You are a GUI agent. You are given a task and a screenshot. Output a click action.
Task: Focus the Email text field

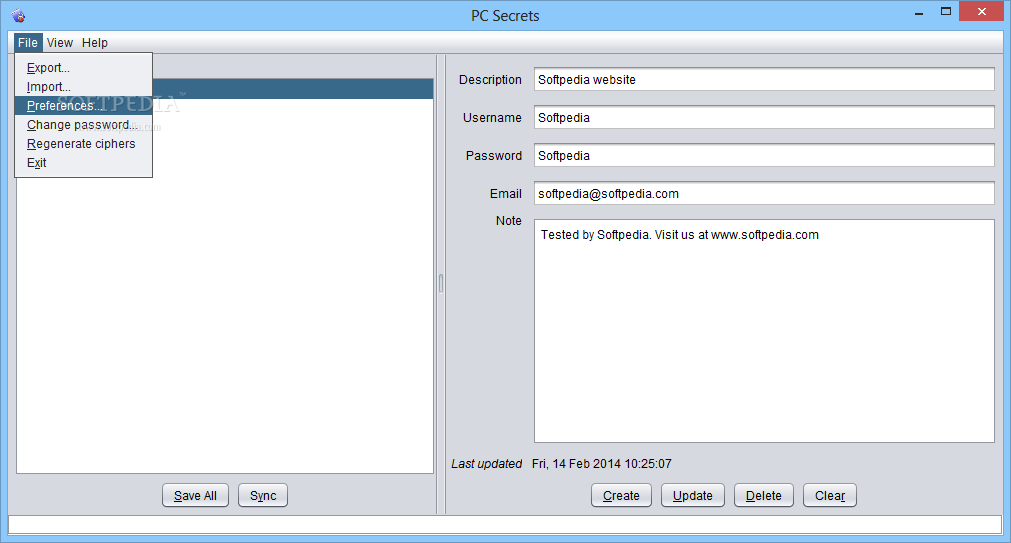pos(764,193)
